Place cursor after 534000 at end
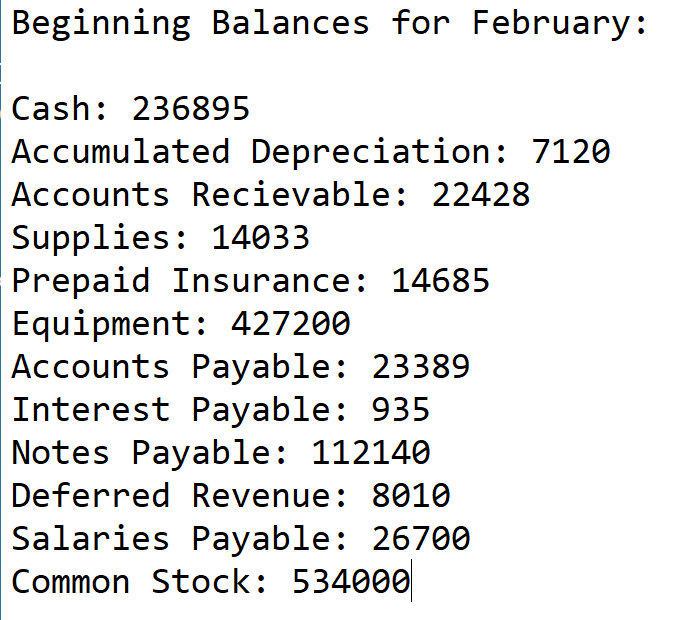 (x=410, y=582)
